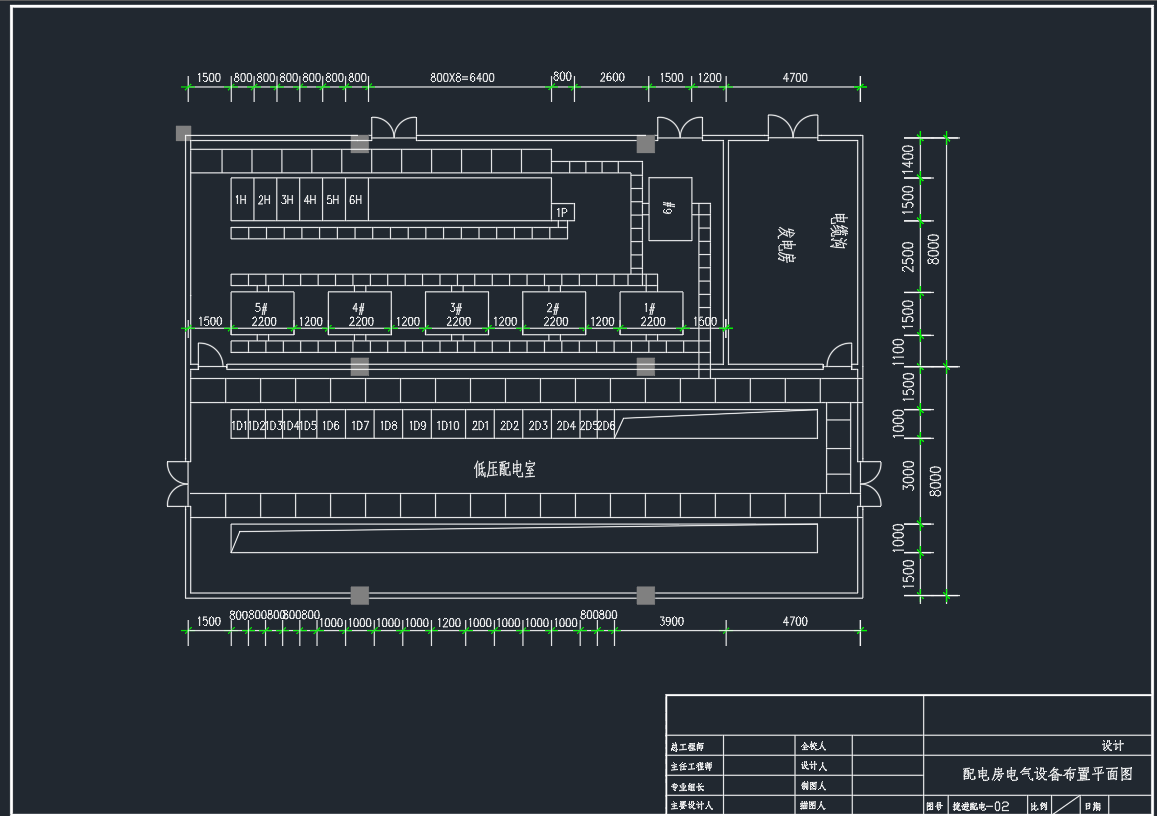Select the 3900 bottom dimension text
Viewport: 1157px width, 816px height.
pos(671,621)
